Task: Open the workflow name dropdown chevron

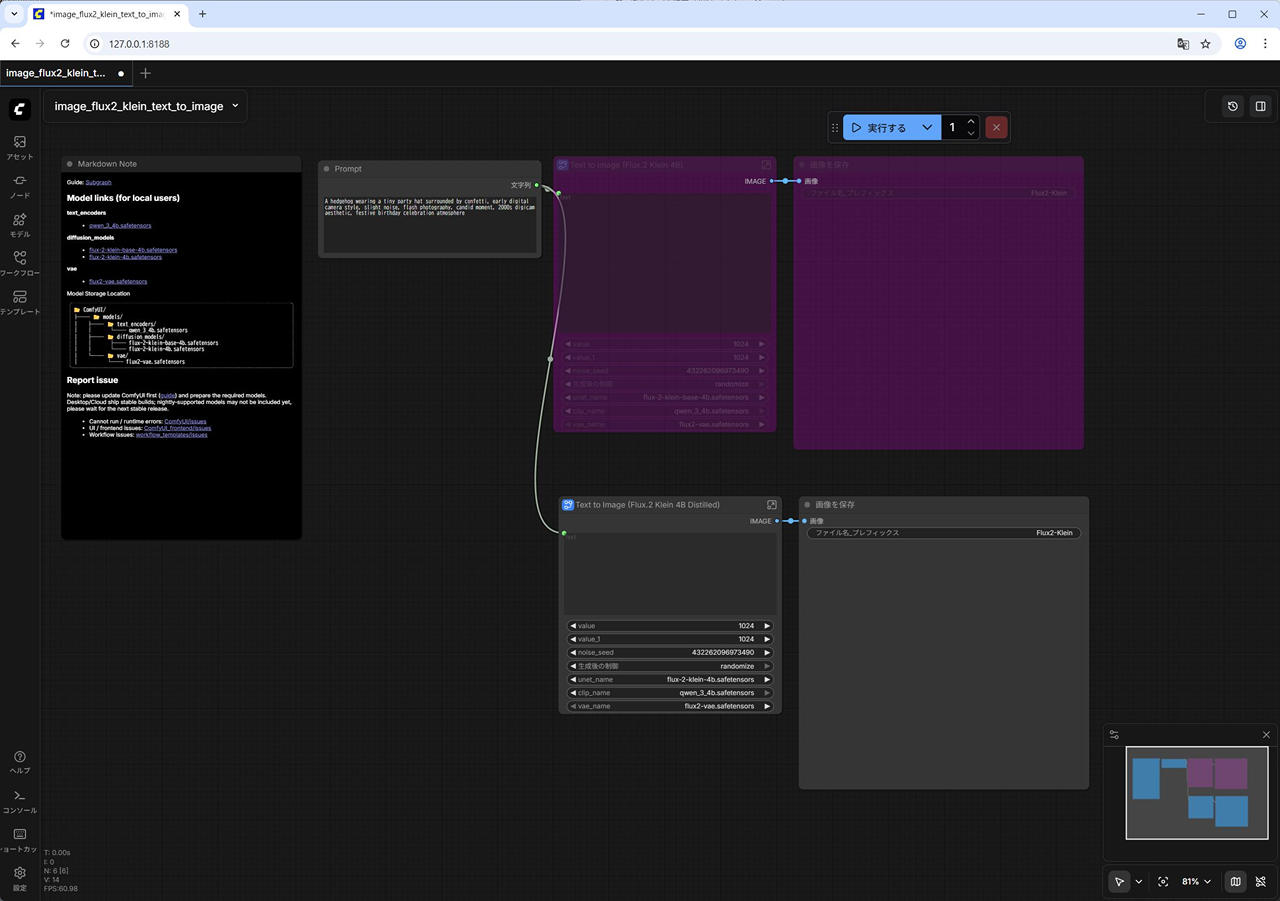Action: [x=235, y=106]
